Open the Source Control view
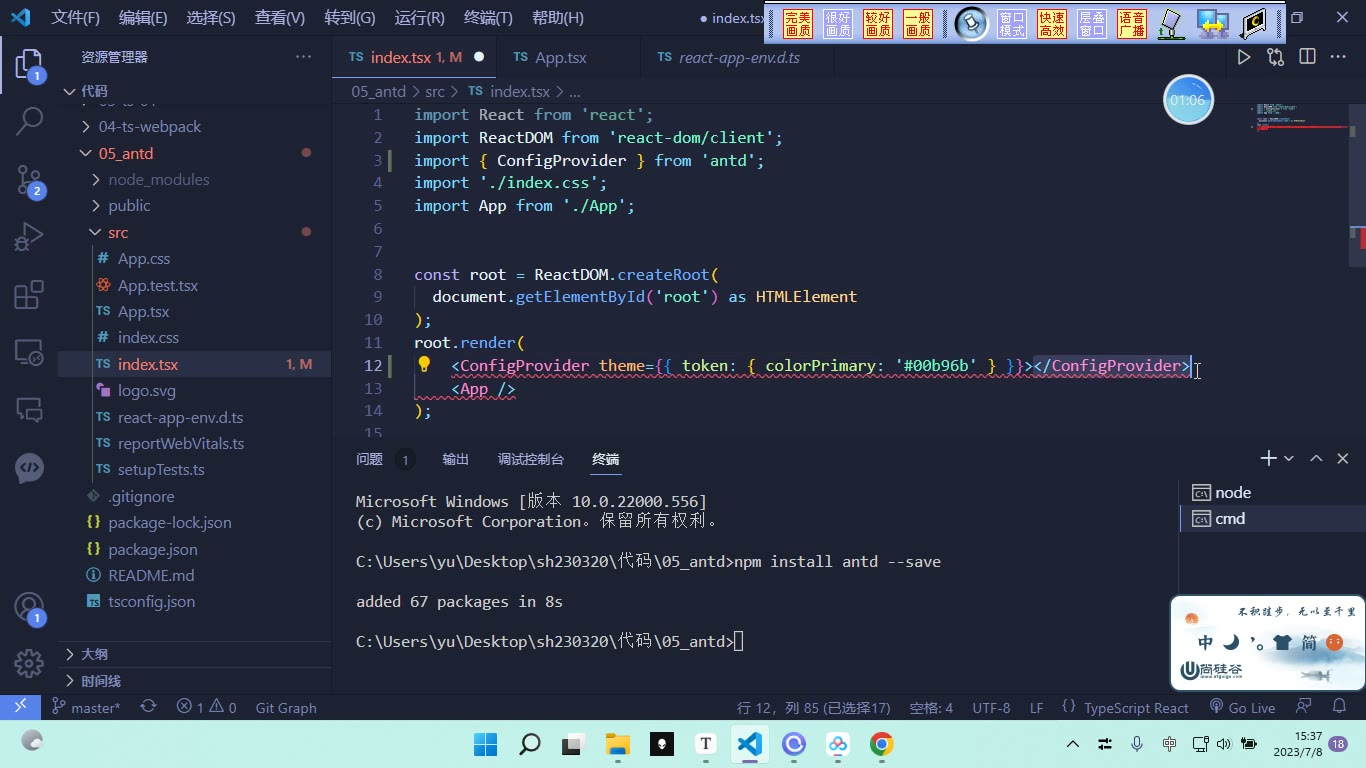This screenshot has width=1366, height=768. click(x=29, y=180)
